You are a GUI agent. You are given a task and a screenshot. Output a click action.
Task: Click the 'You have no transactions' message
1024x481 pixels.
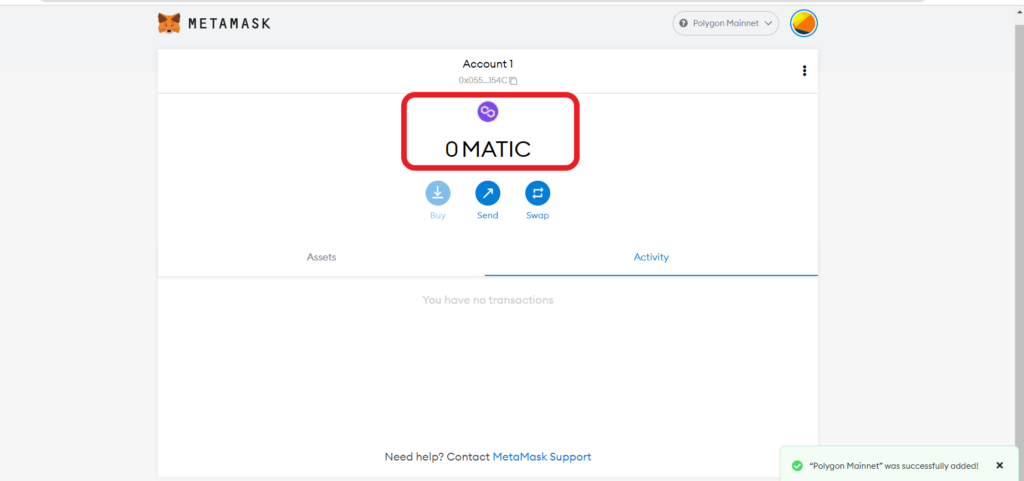(488, 300)
